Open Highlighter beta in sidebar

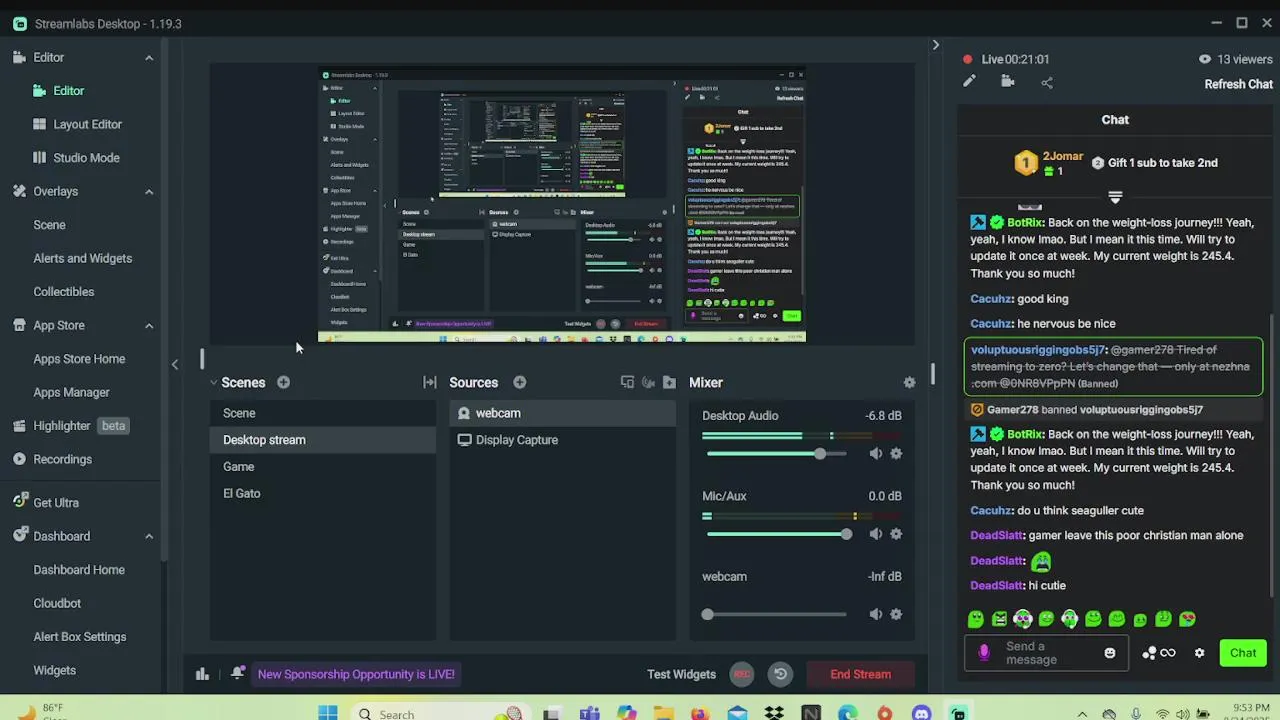70,426
